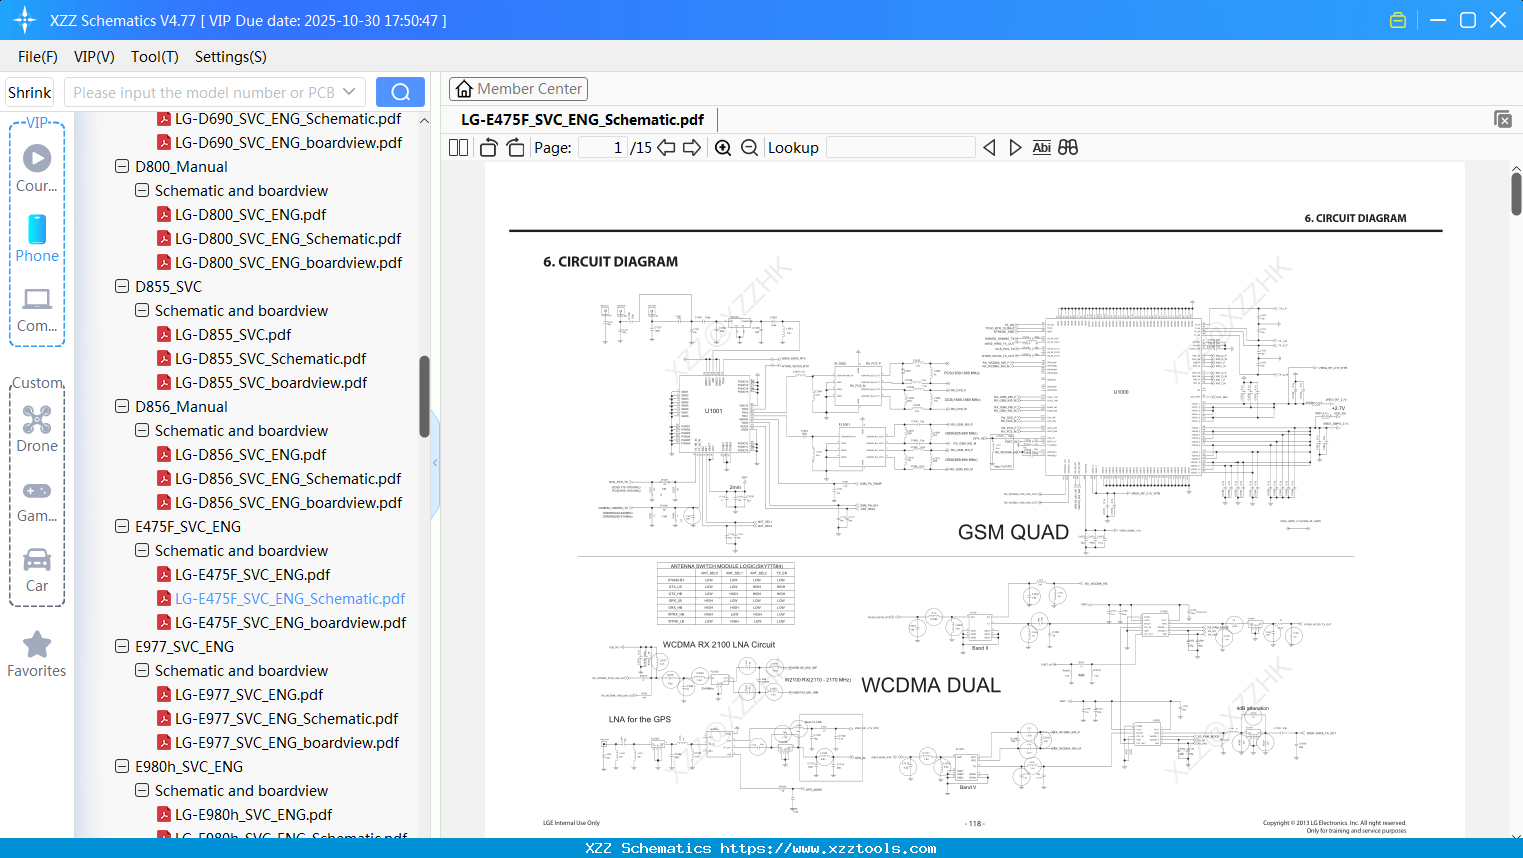Open the Tool(T) menu

[x=154, y=57]
